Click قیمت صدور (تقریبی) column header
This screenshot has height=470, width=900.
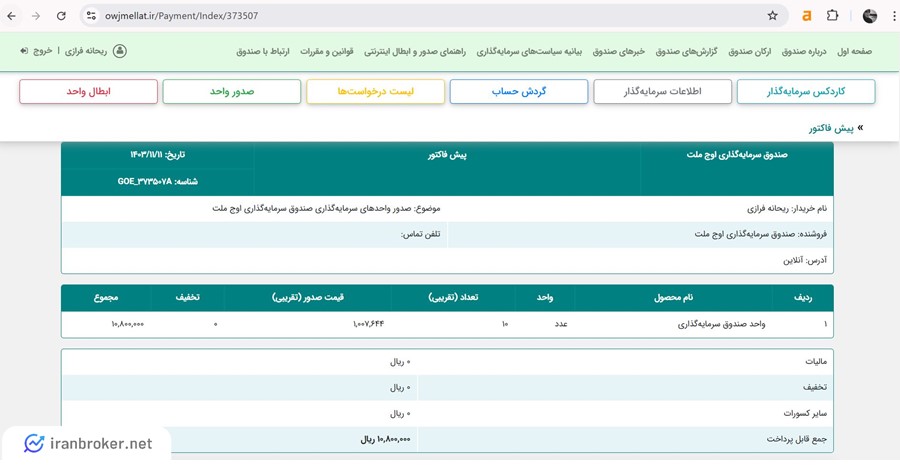coord(308,298)
